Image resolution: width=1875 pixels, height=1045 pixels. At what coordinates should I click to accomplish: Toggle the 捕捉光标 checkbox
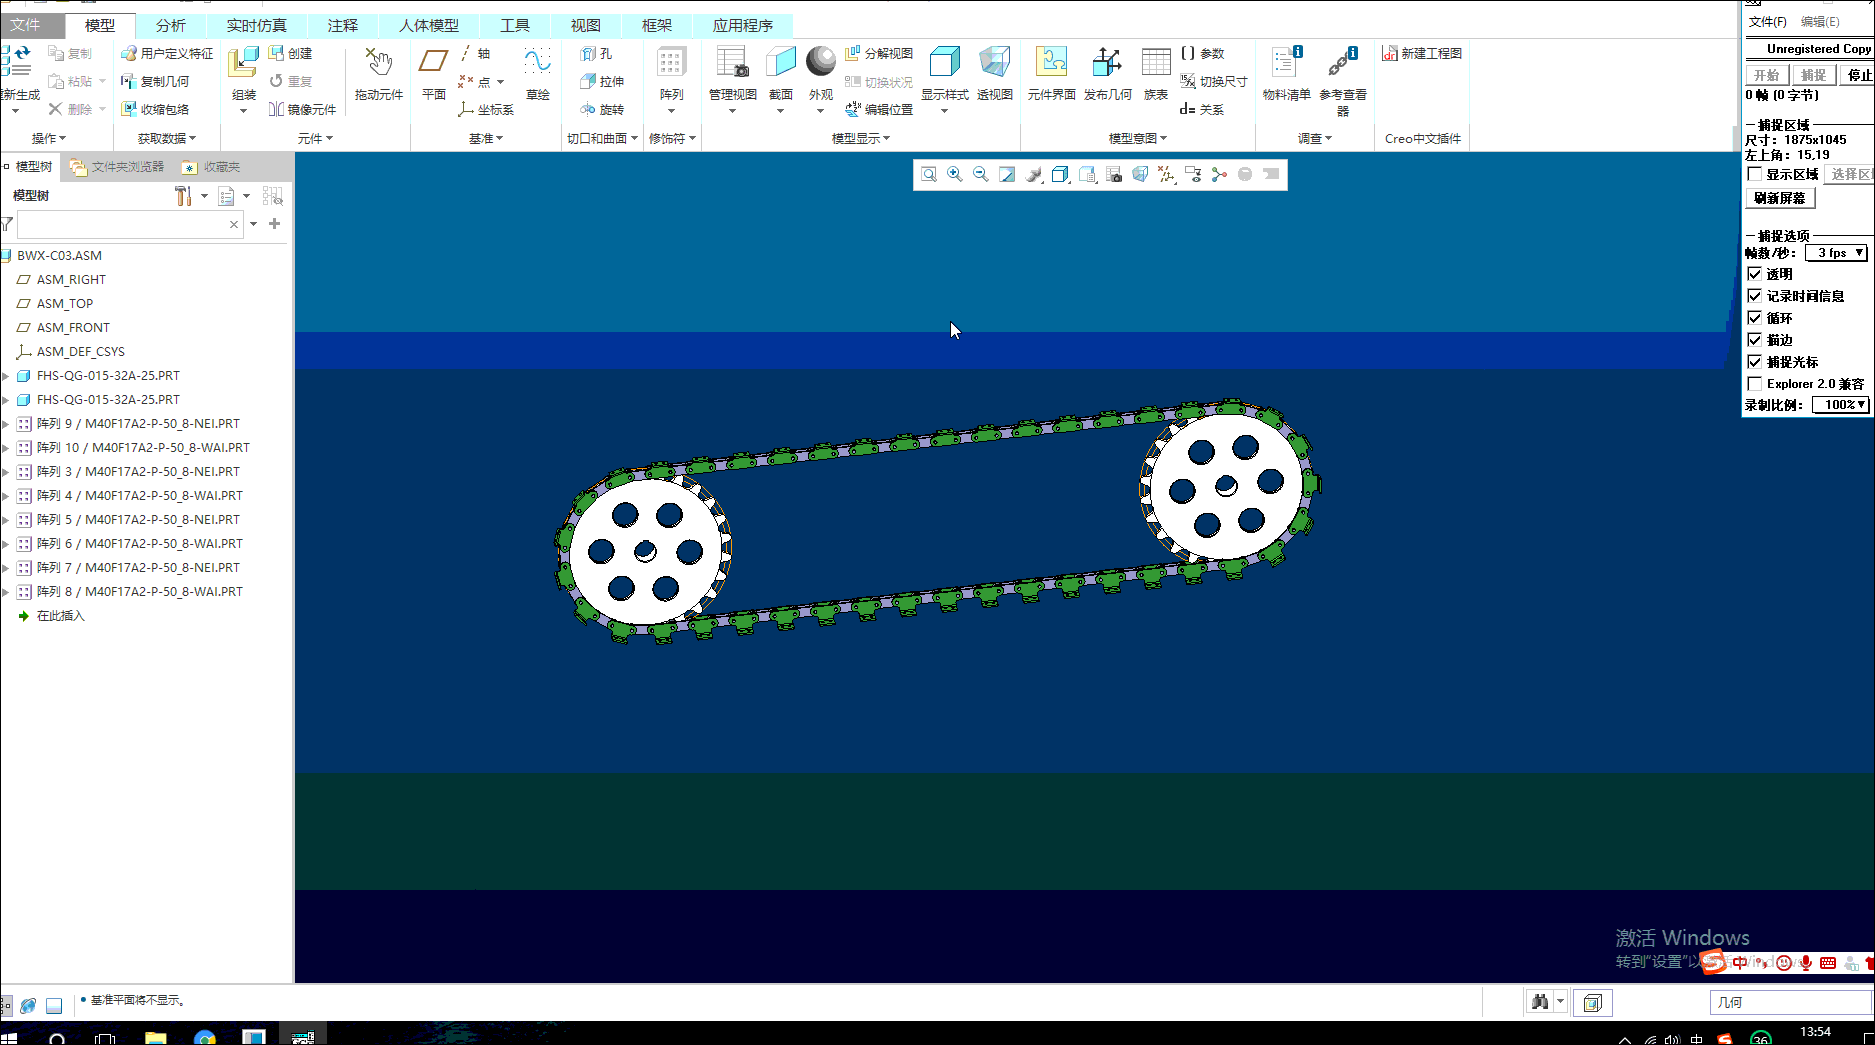[x=1754, y=361]
